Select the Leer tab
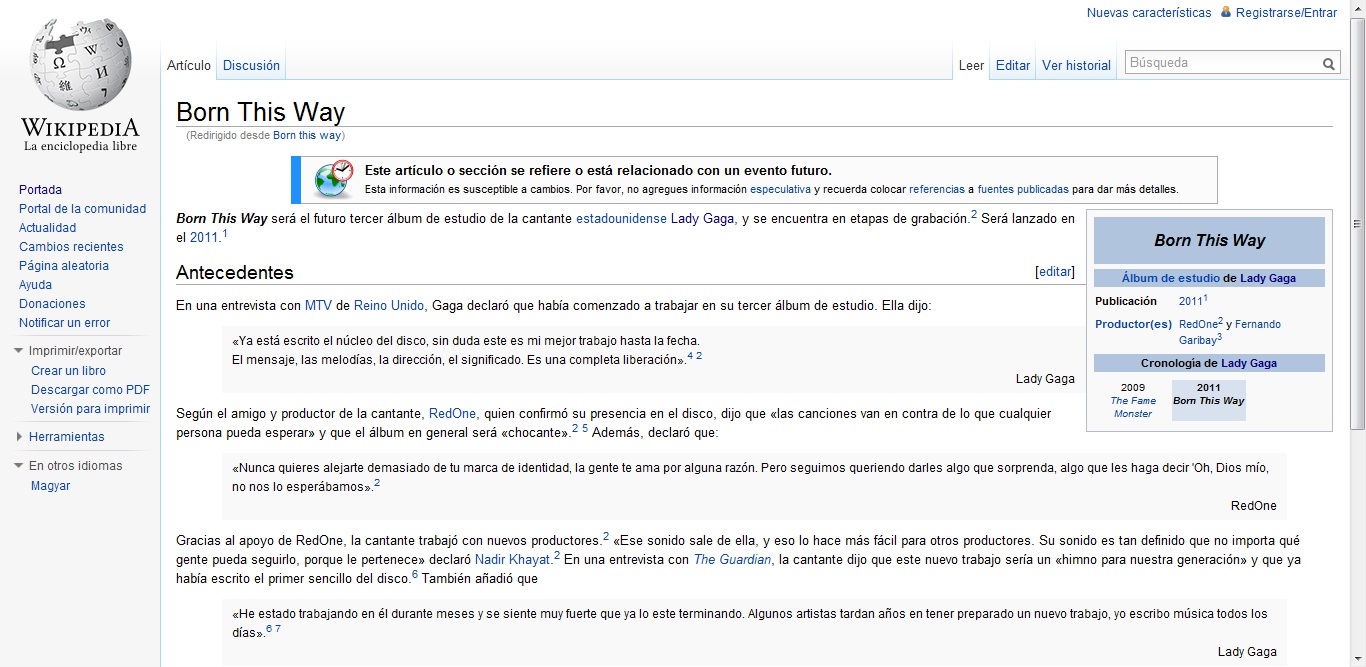This screenshot has width=1366, height=667. point(971,65)
